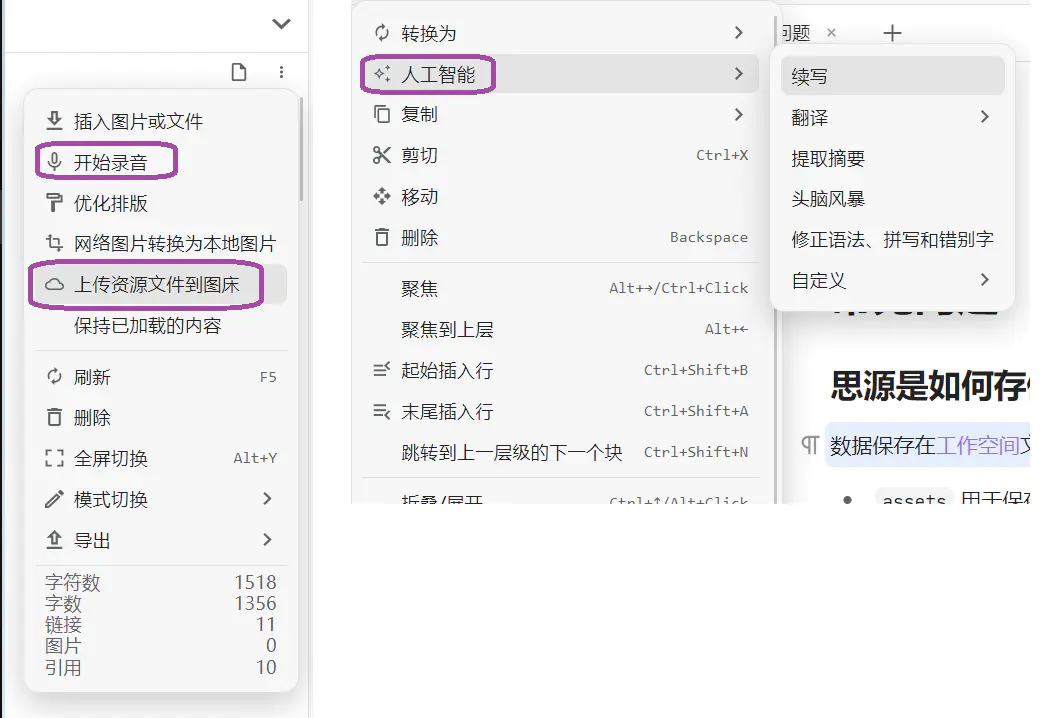Click the 字符数 1518 statistic row

(161, 582)
